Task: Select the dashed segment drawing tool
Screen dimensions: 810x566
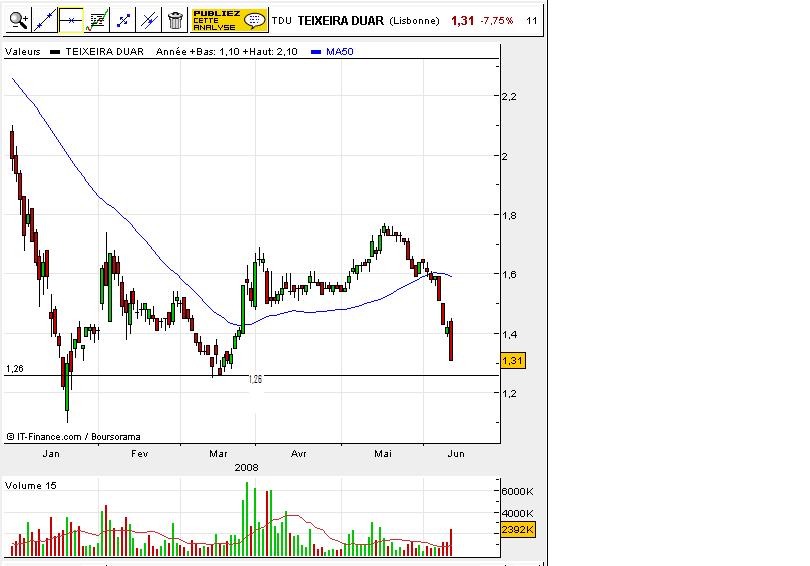Action: (x=122, y=21)
